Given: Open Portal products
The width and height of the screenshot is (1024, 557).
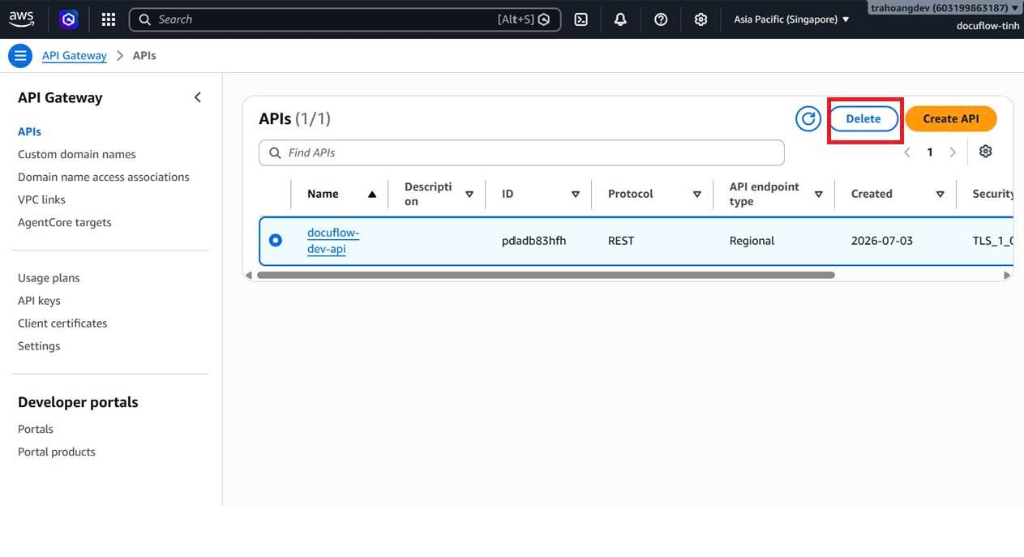Looking at the screenshot, I should 57,452.
